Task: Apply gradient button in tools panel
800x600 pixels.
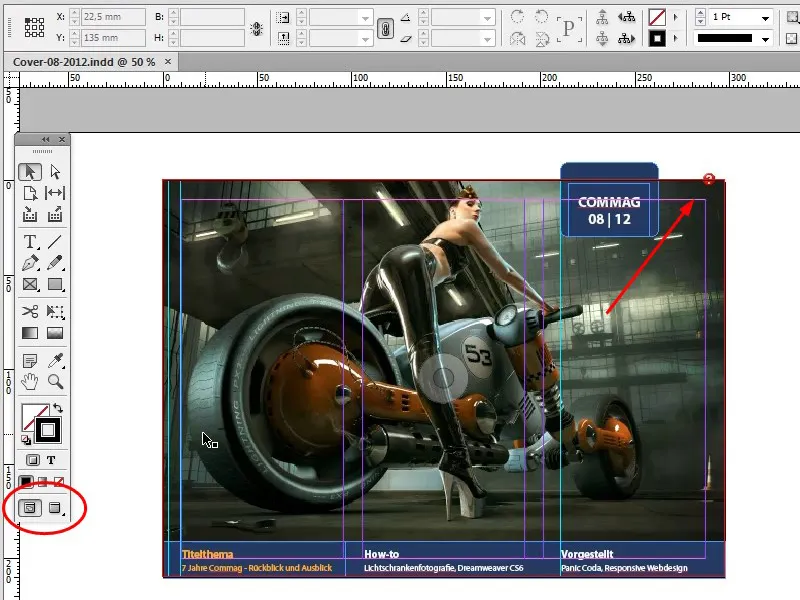Action: coord(42,481)
